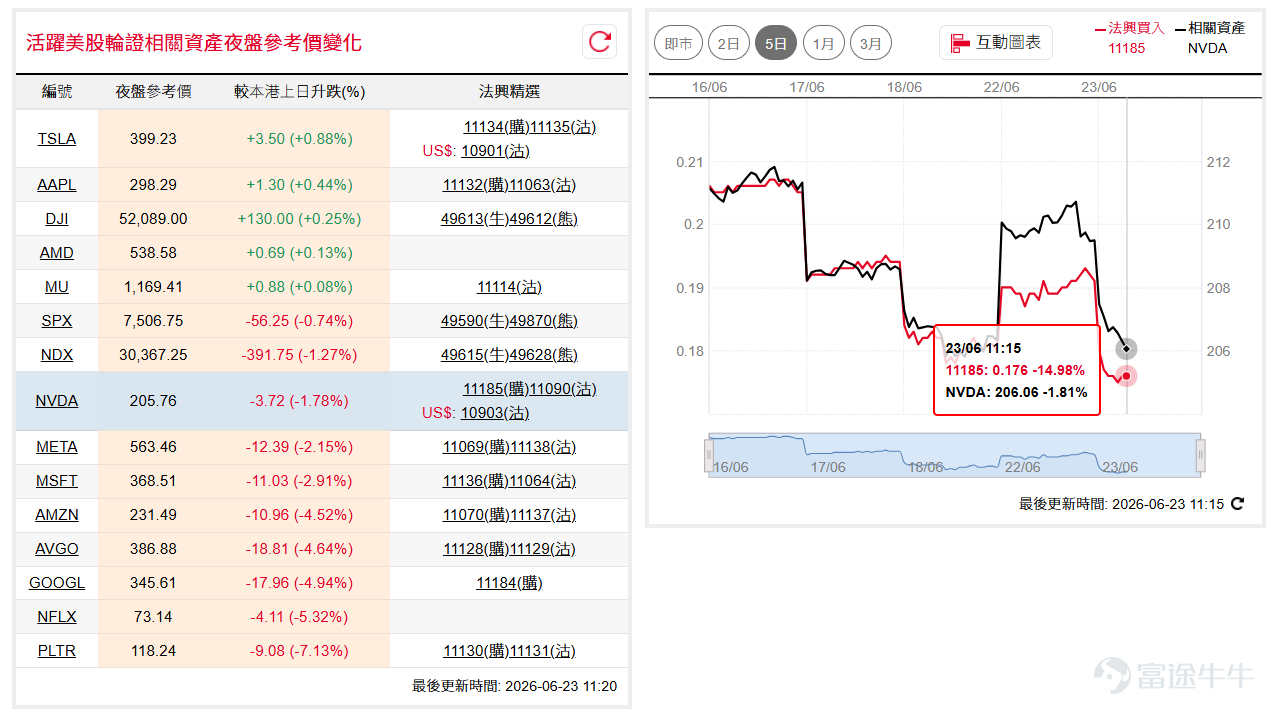The image size is (1274, 712).
Task: Select the 5日 chart range
Action: 776,43
